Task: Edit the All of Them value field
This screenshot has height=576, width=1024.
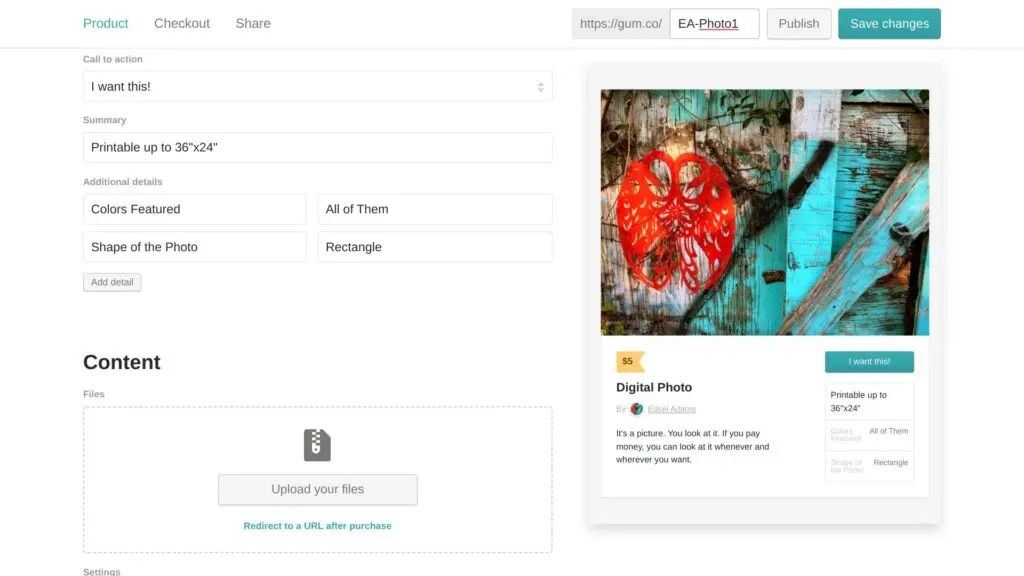Action: [434, 209]
